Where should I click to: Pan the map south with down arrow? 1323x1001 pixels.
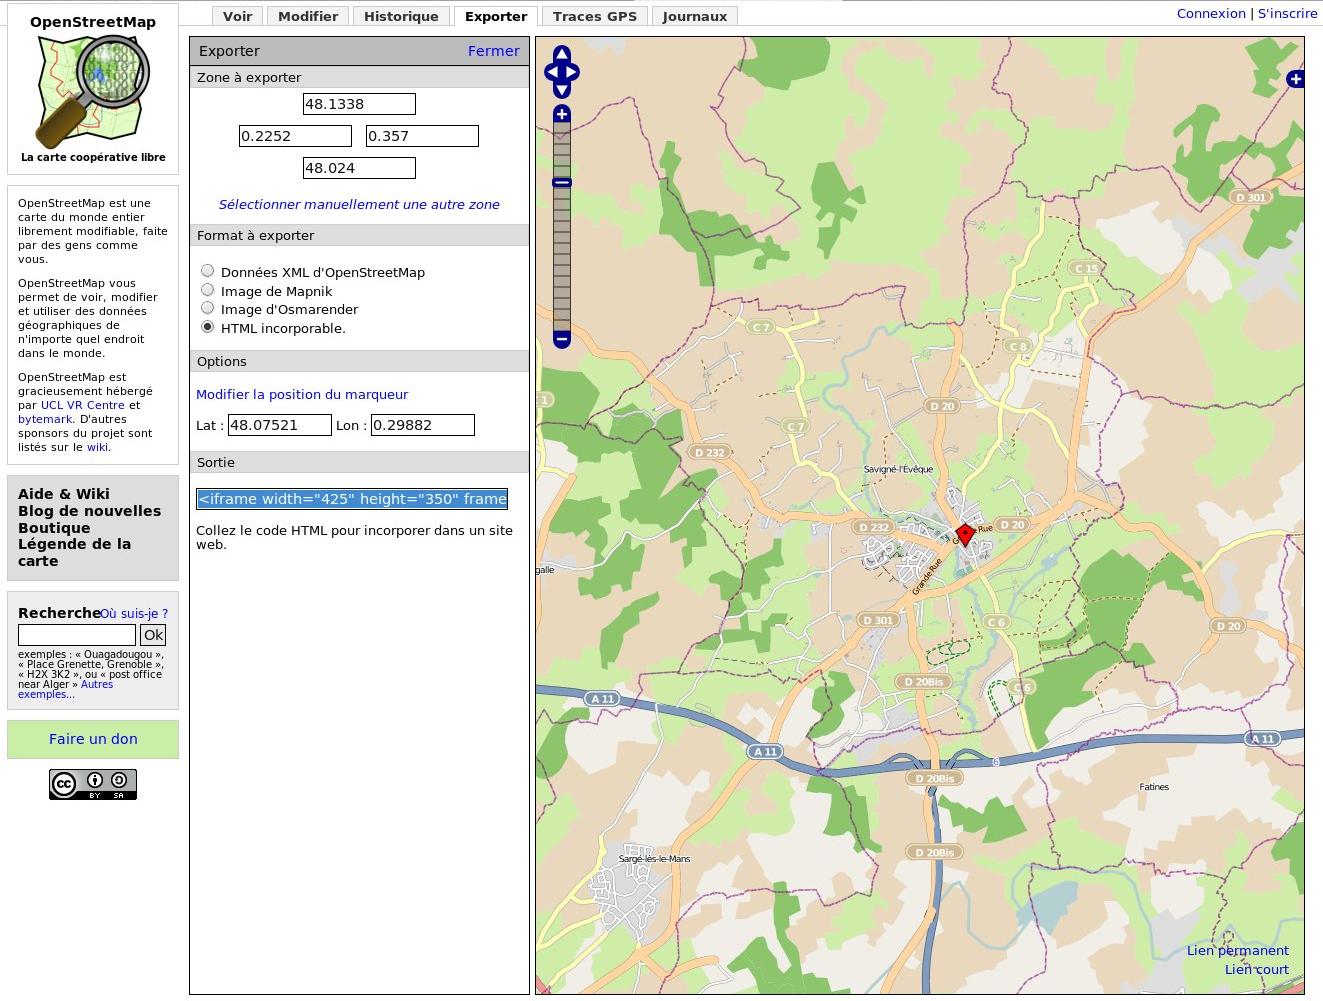coord(562,90)
